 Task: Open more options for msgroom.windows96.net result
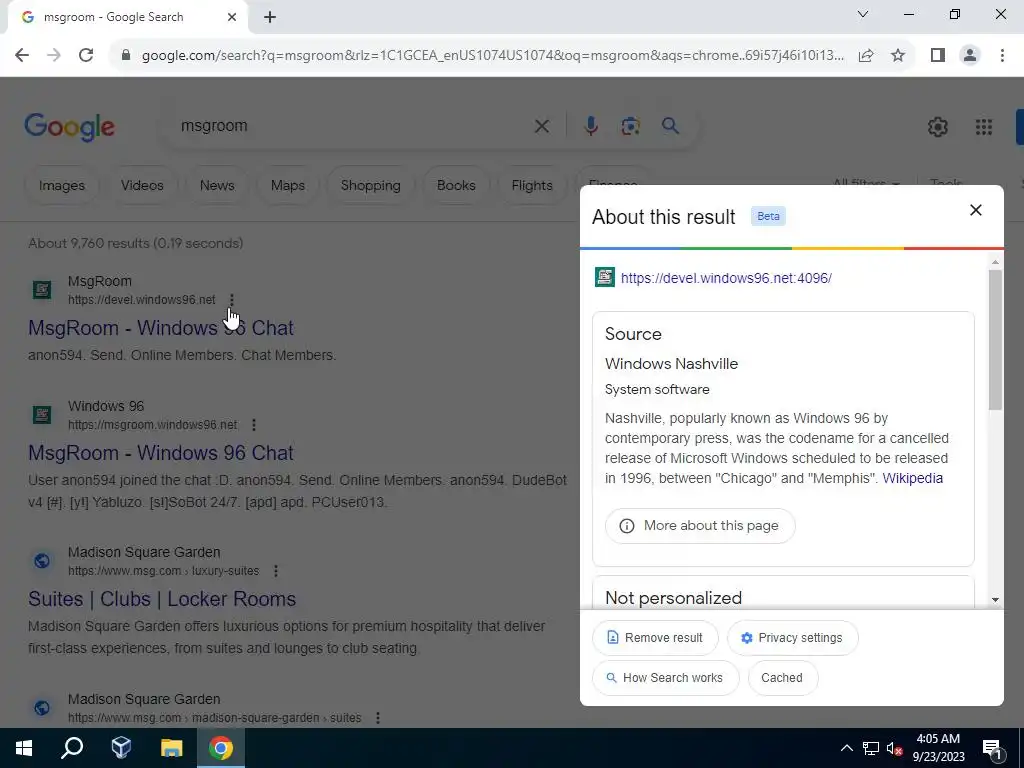(x=254, y=425)
